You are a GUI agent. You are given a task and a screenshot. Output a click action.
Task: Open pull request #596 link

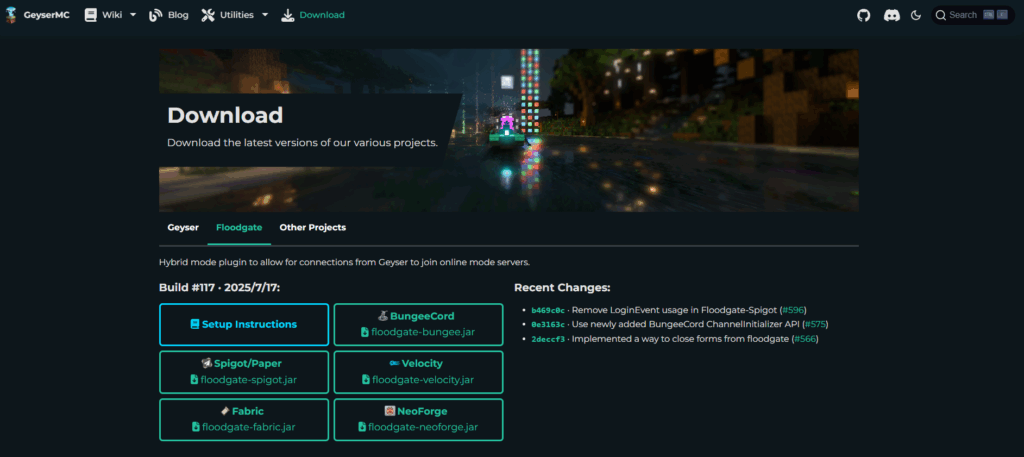tap(794, 310)
